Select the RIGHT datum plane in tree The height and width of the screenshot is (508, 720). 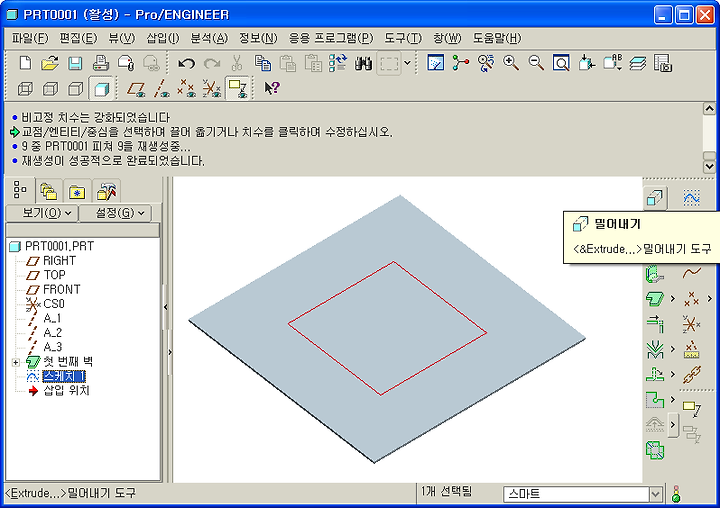click(x=59, y=260)
